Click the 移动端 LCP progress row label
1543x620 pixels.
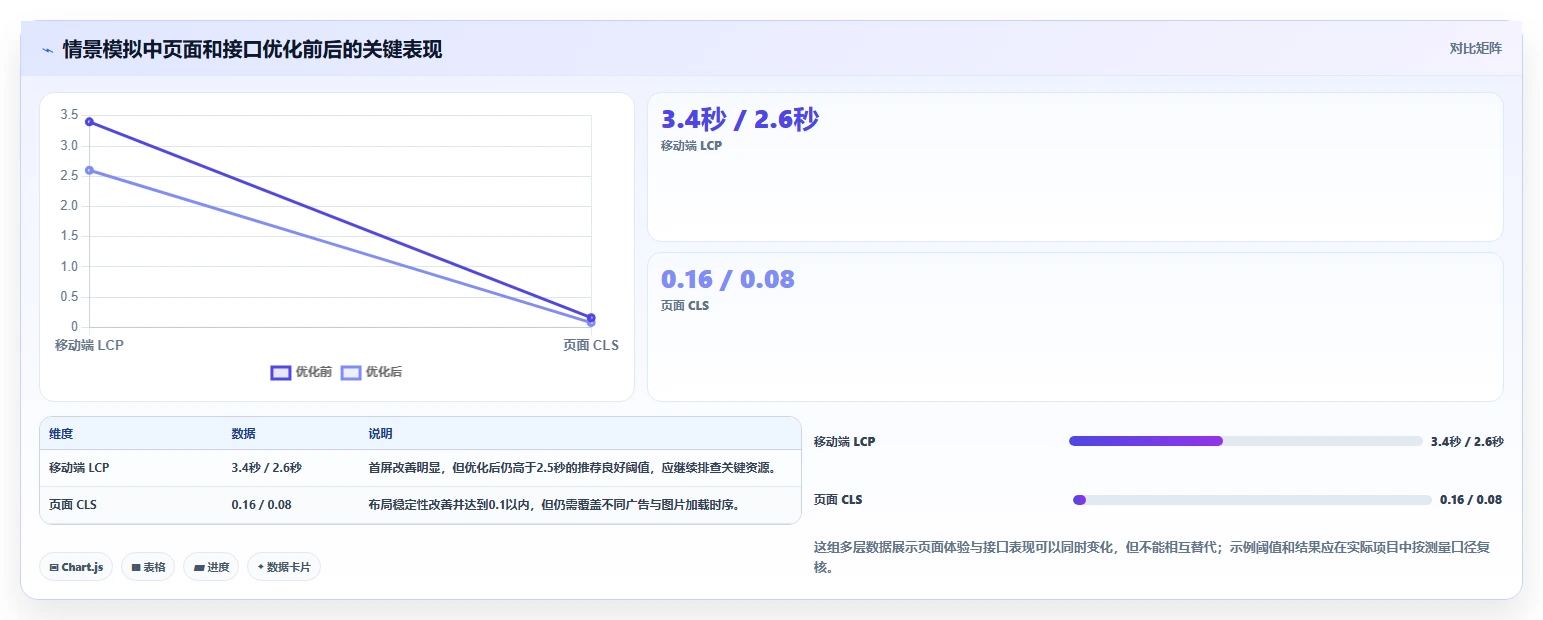tap(844, 441)
